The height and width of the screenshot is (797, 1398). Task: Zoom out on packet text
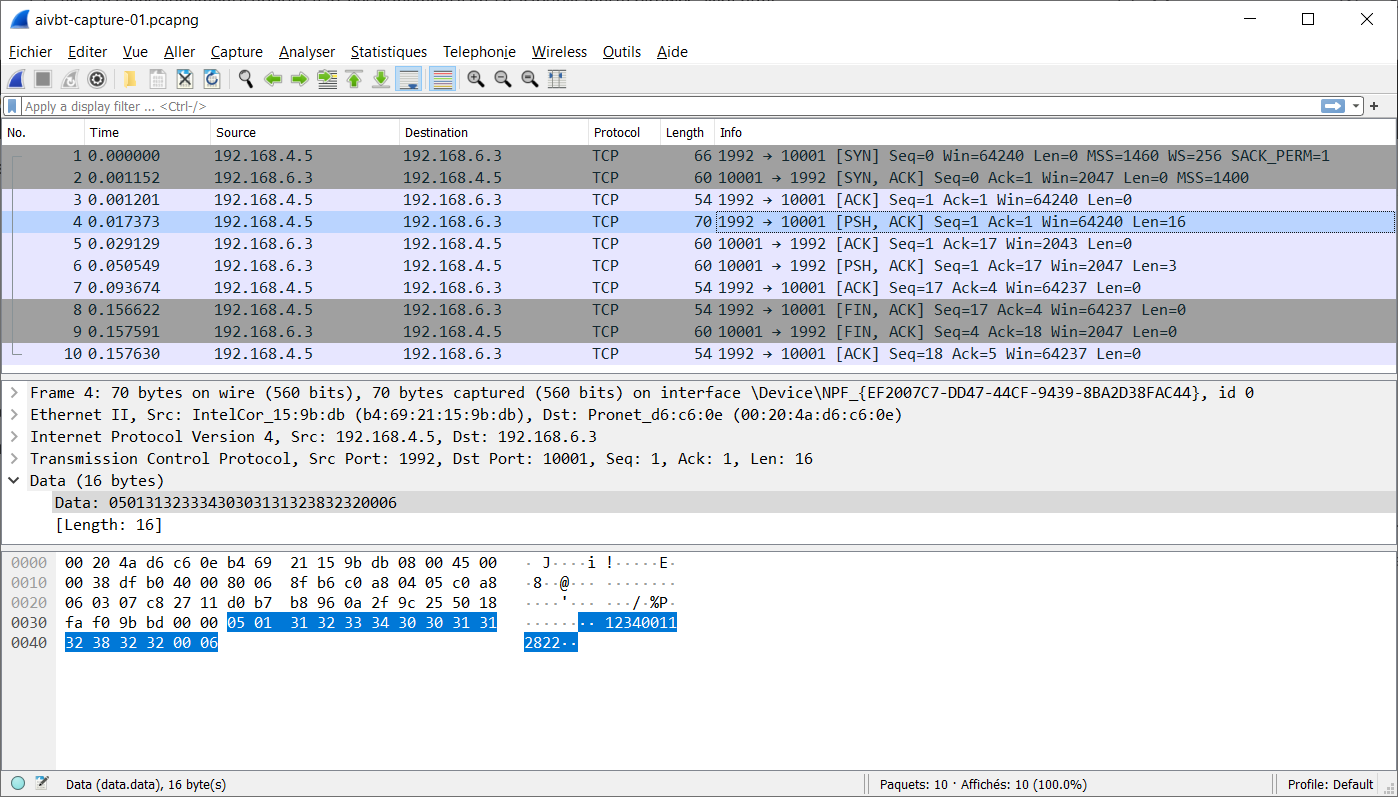pos(503,79)
